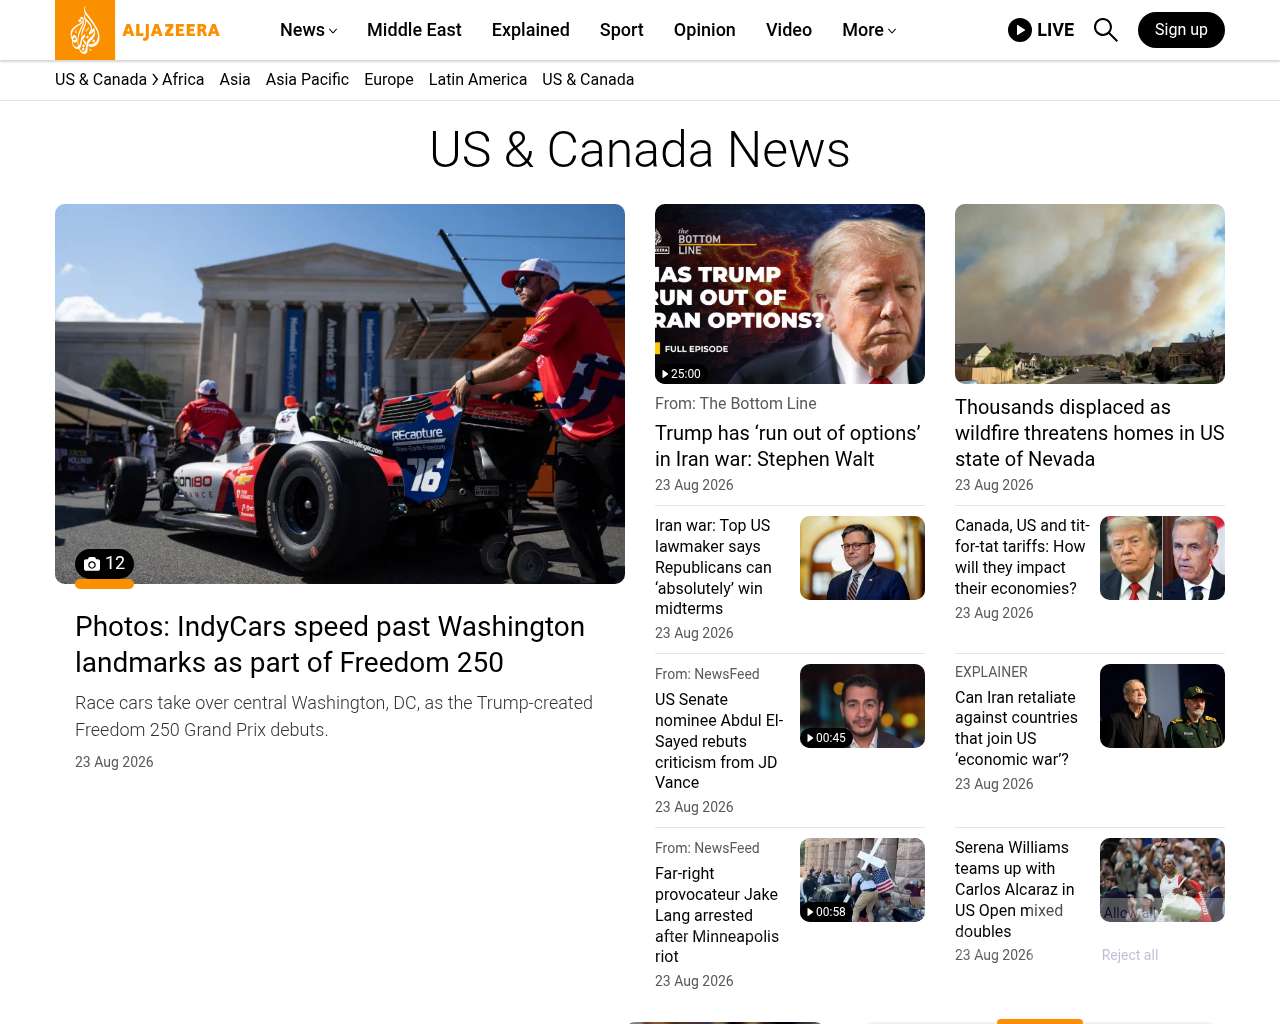Open the Video section

click(789, 30)
